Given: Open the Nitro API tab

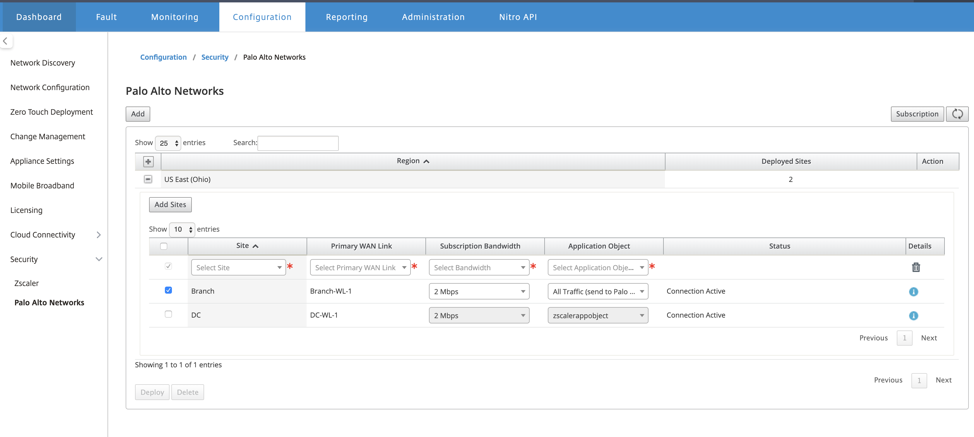Looking at the screenshot, I should 518,17.
